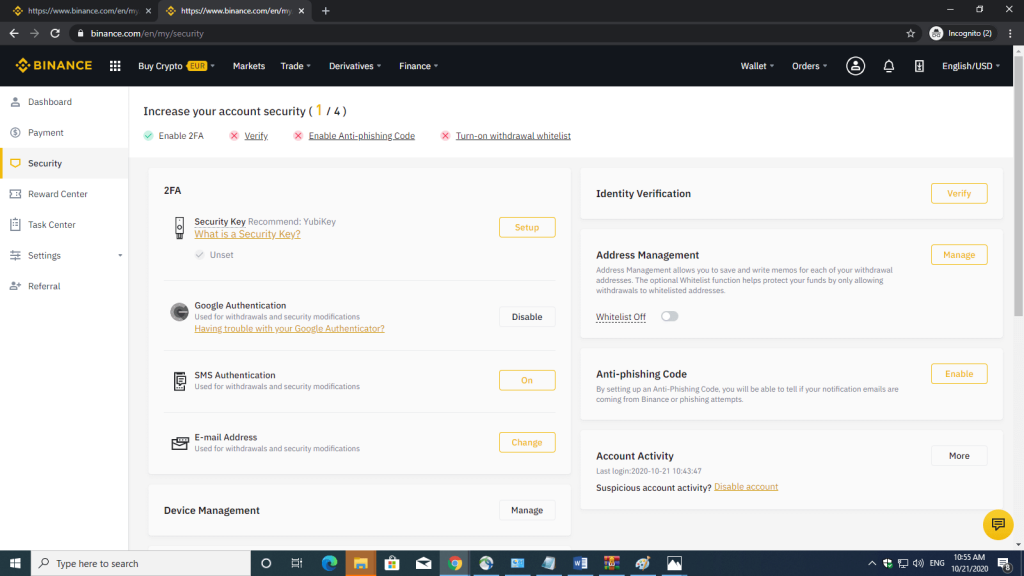Screen dimensions: 1024x576
Task: Open 'What is a Security Key?' link
Action: tap(247, 234)
